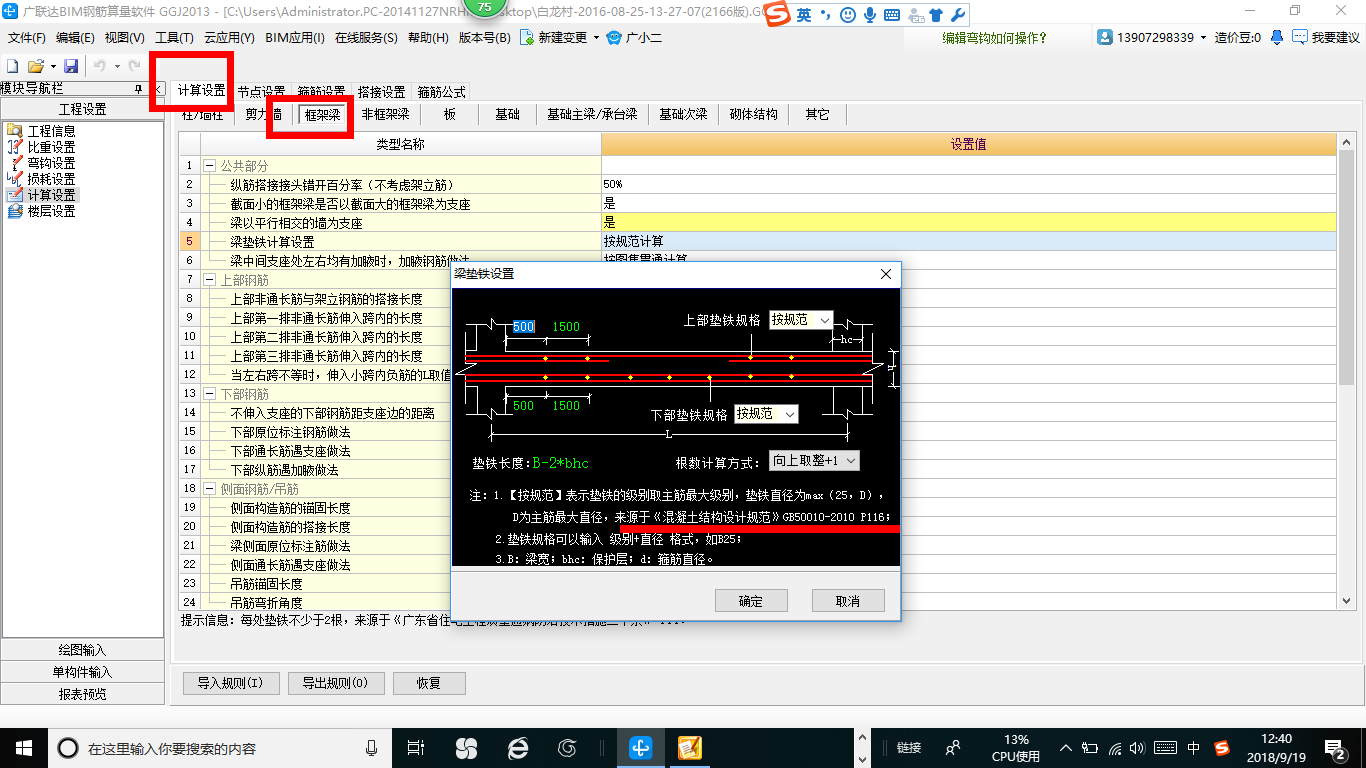Click the Redo arrow icon
1366x768 pixels.
[x=135, y=65]
